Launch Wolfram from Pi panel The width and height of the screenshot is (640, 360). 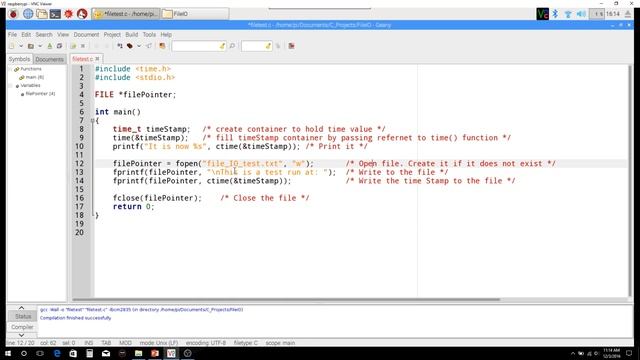pos(82,14)
